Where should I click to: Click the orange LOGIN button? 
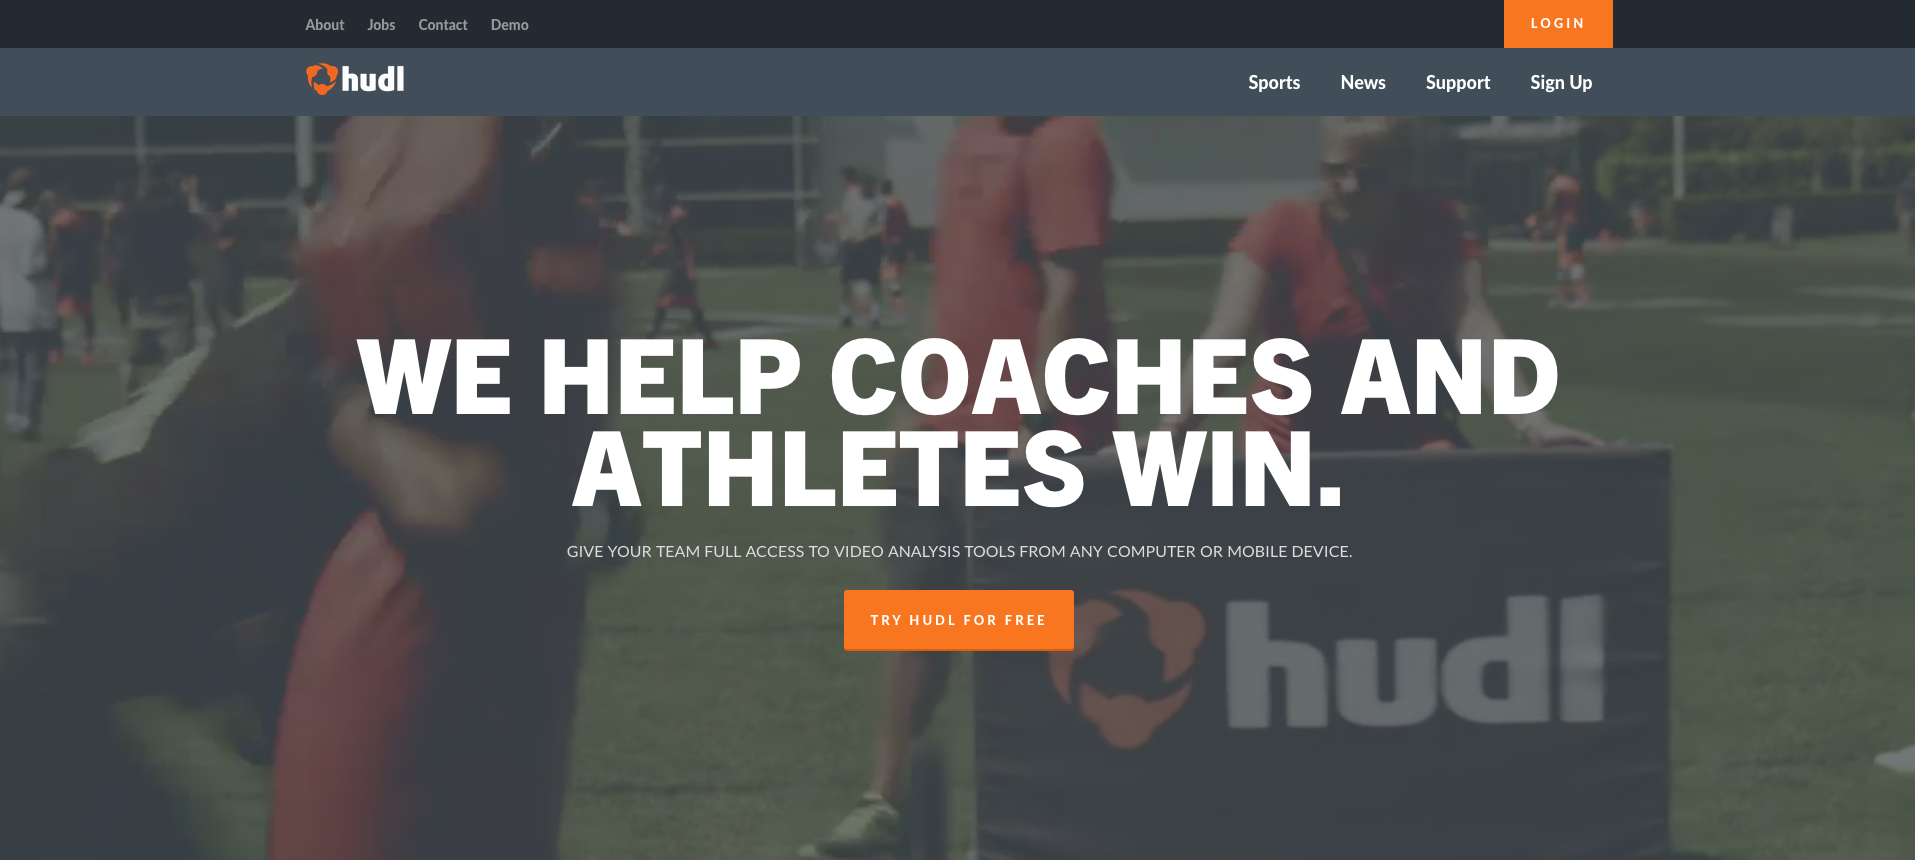[1558, 24]
